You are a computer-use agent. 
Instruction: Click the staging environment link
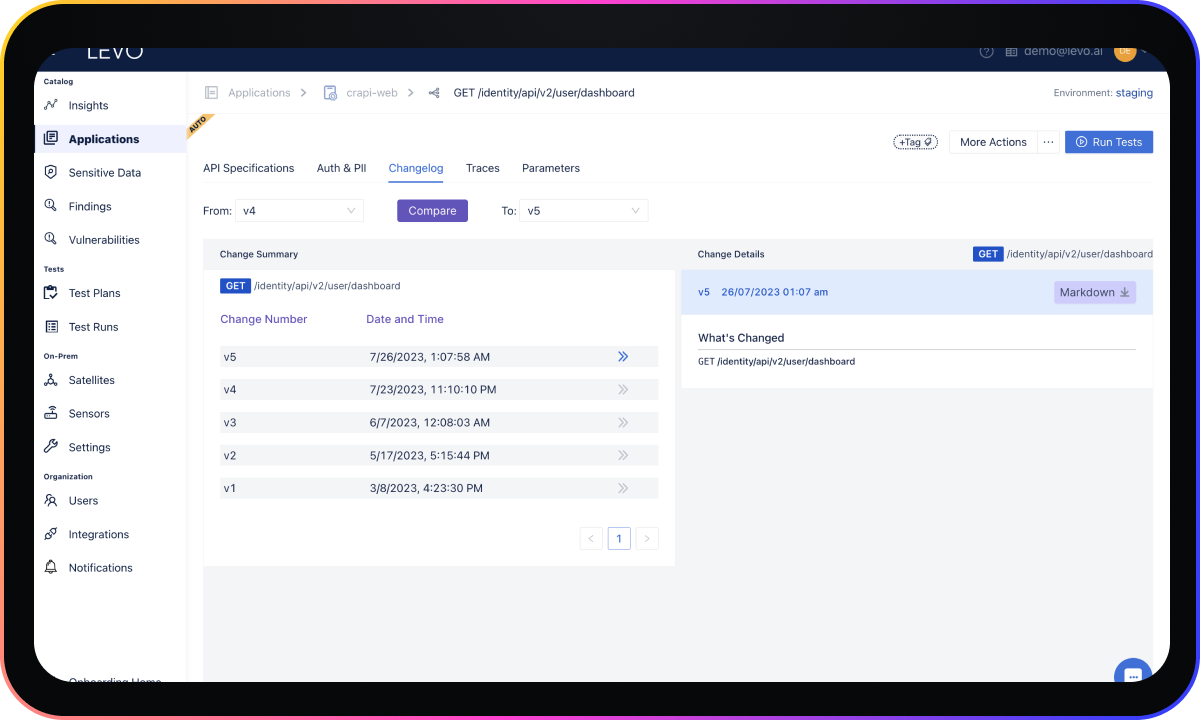pyautogui.click(x=1134, y=93)
